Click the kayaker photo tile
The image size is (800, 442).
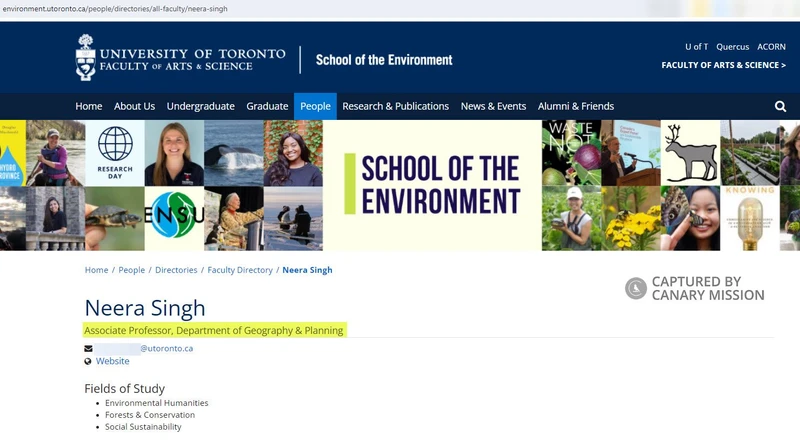[56, 153]
